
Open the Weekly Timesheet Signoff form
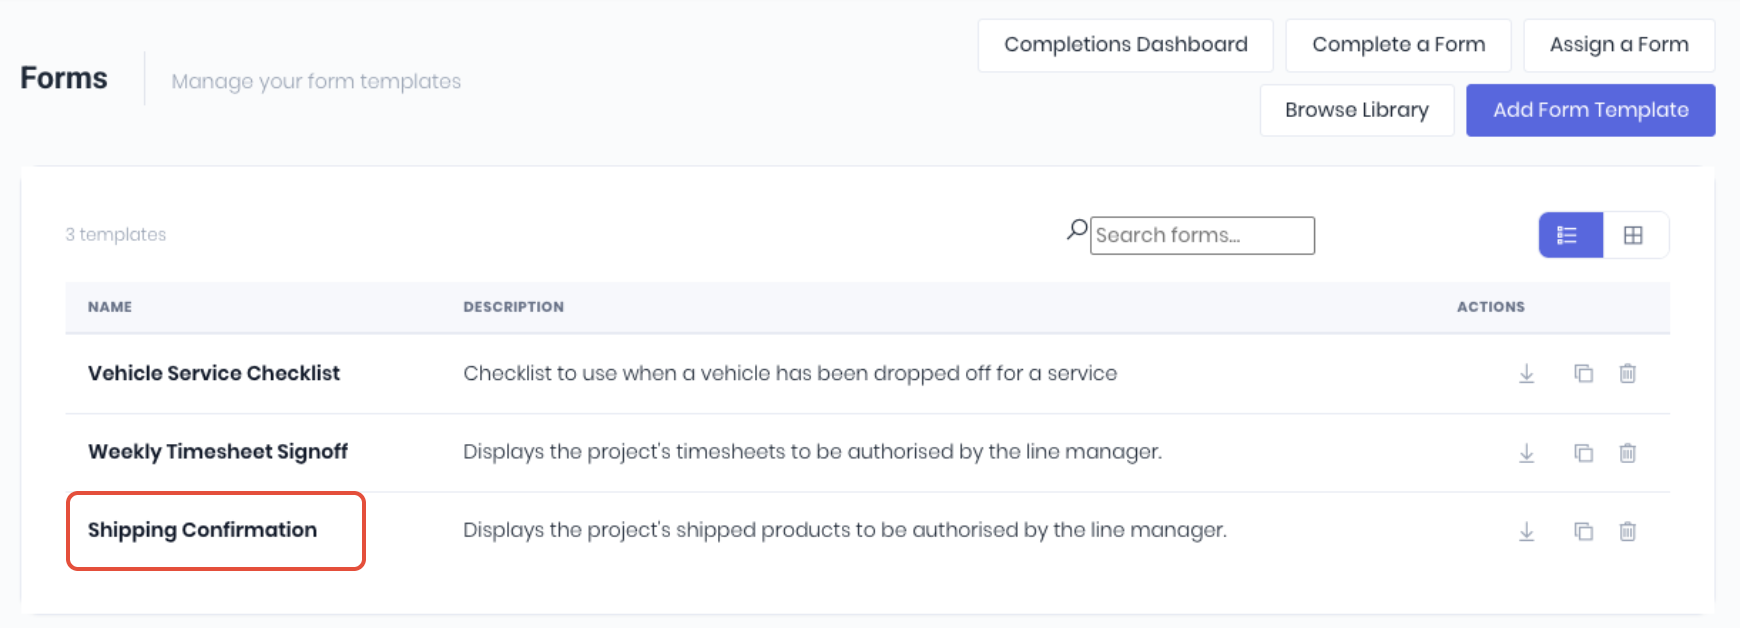point(217,452)
